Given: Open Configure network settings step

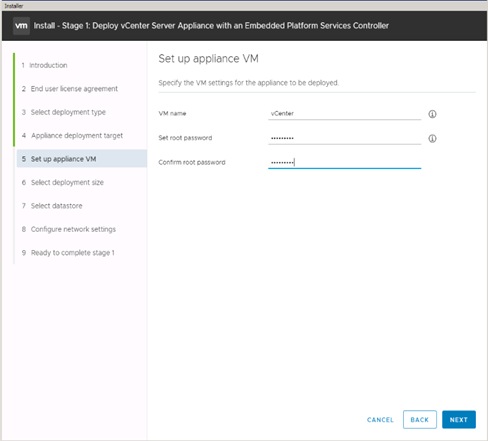Looking at the screenshot, I should point(69,229).
